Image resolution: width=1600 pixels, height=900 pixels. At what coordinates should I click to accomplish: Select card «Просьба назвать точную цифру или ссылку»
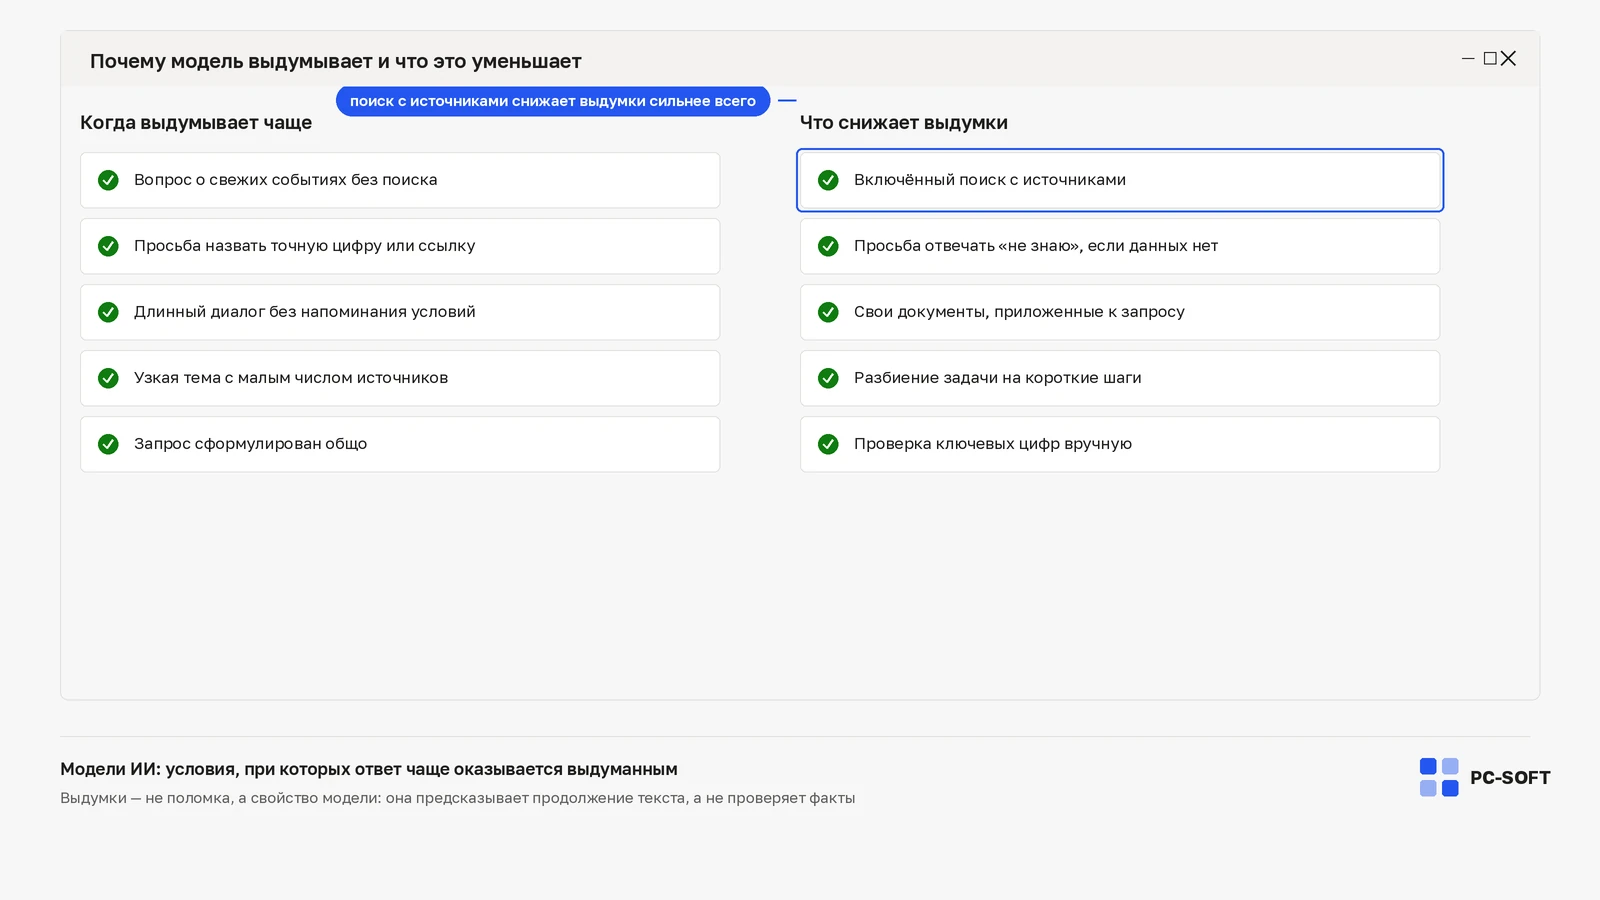tap(400, 246)
